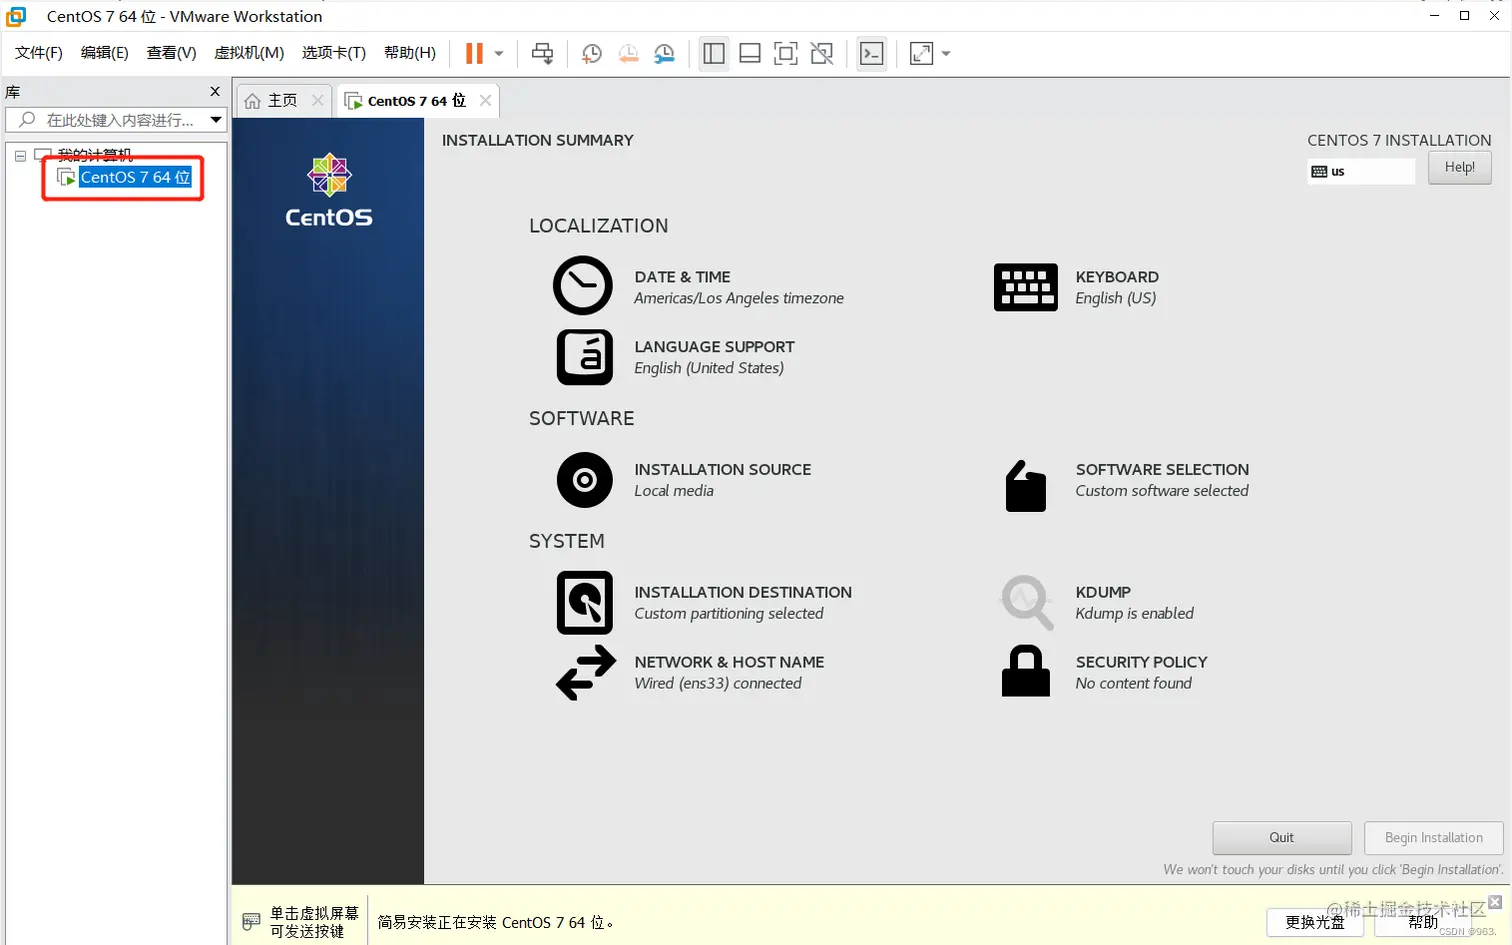The height and width of the screenshot is (945, 1512).
Task: Click the Quit button
Action: pyautogui.click(x=1282, y=838)
